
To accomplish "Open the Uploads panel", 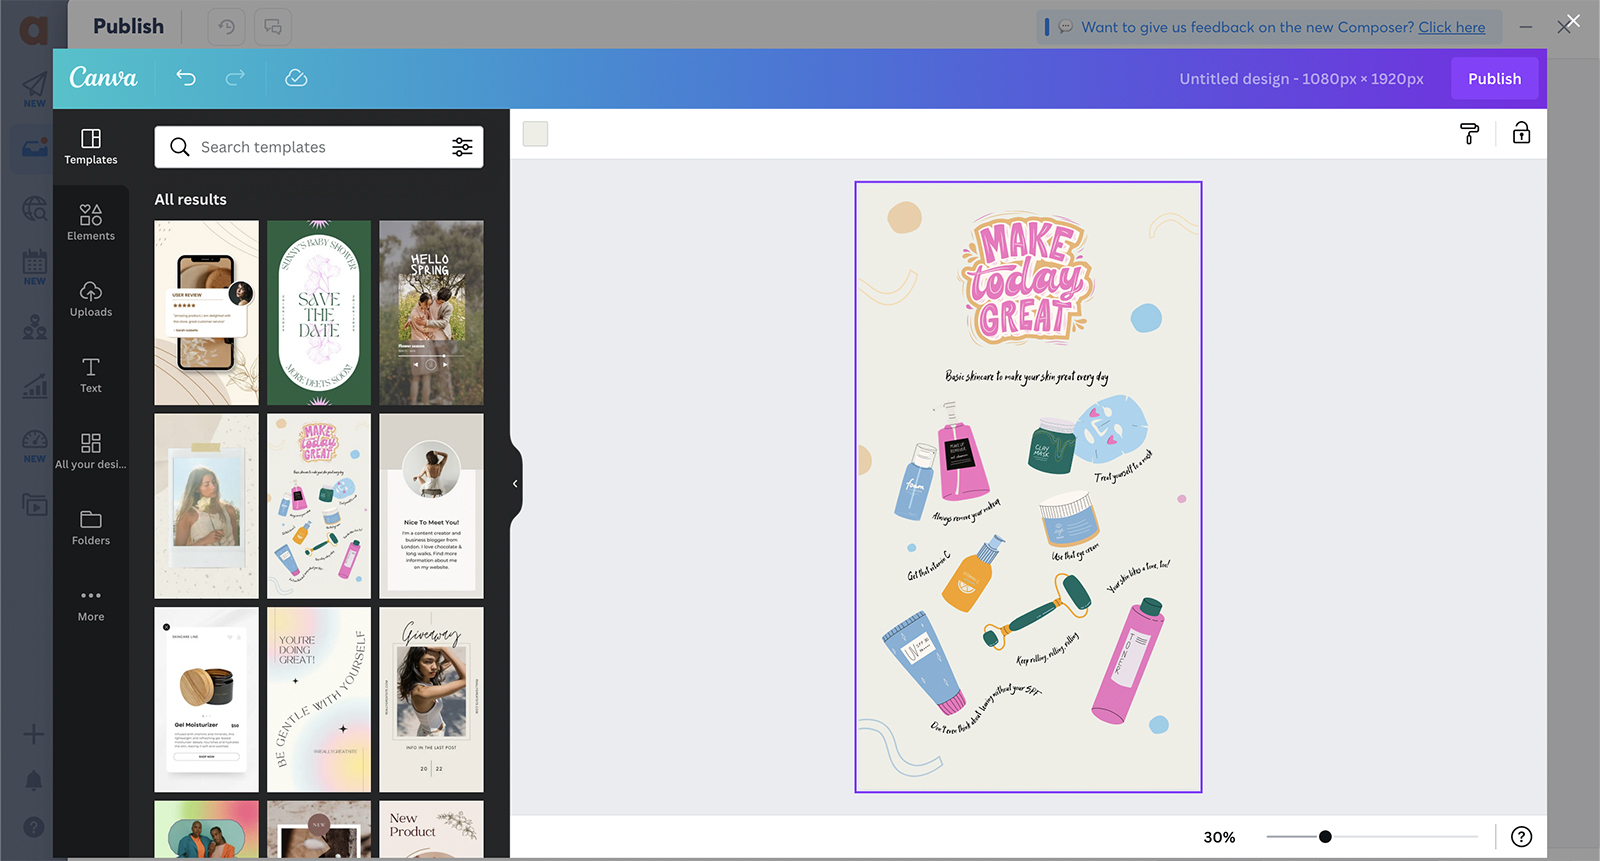I will 91,299.
